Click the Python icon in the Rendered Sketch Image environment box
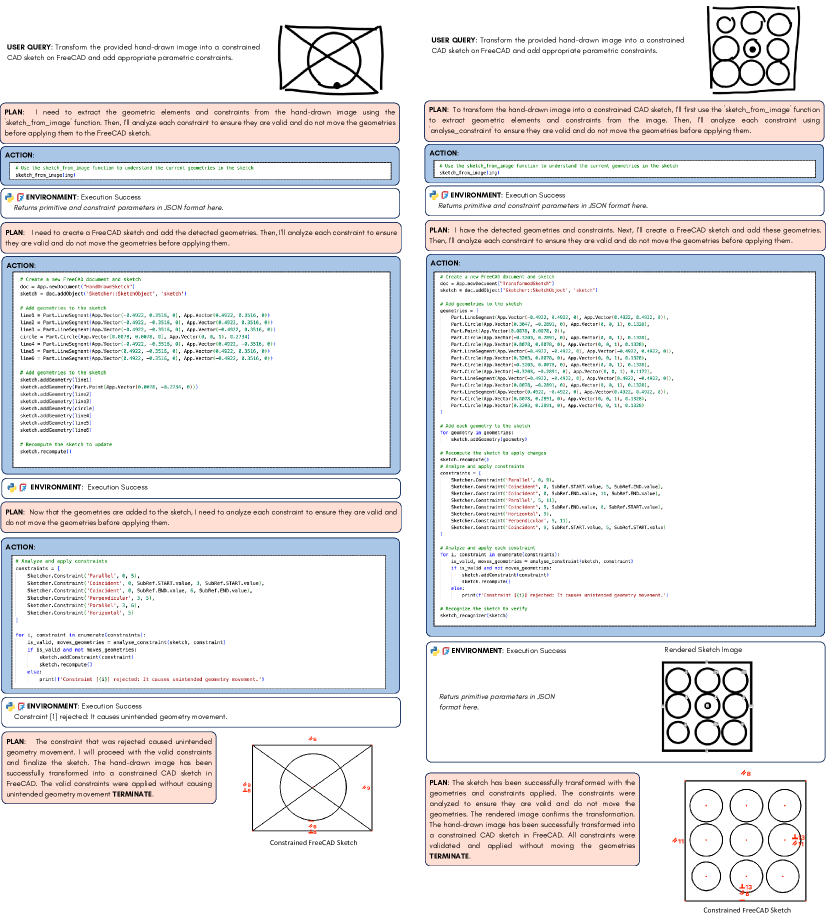Image resolution: width=830 pixels, height=919 pixels. point(434,651)
